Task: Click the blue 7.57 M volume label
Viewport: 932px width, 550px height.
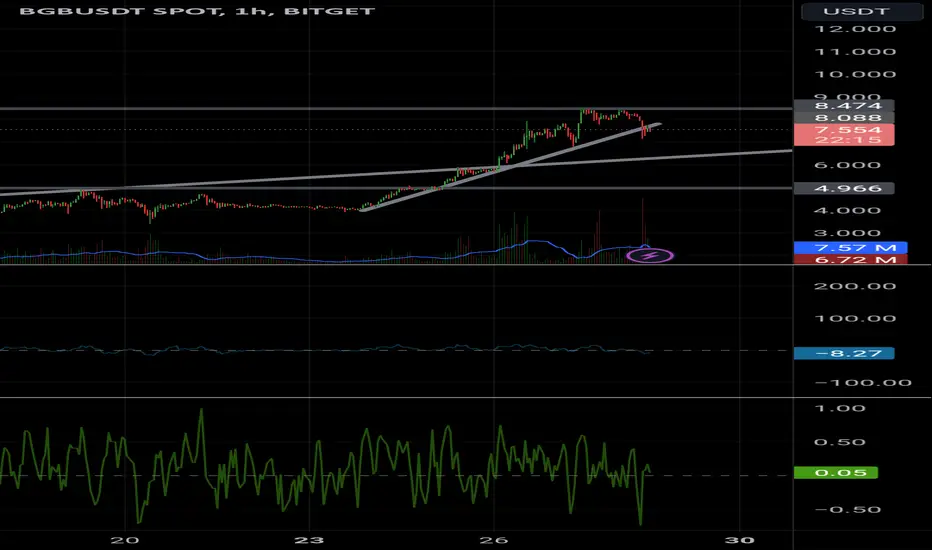Action: 851,247
